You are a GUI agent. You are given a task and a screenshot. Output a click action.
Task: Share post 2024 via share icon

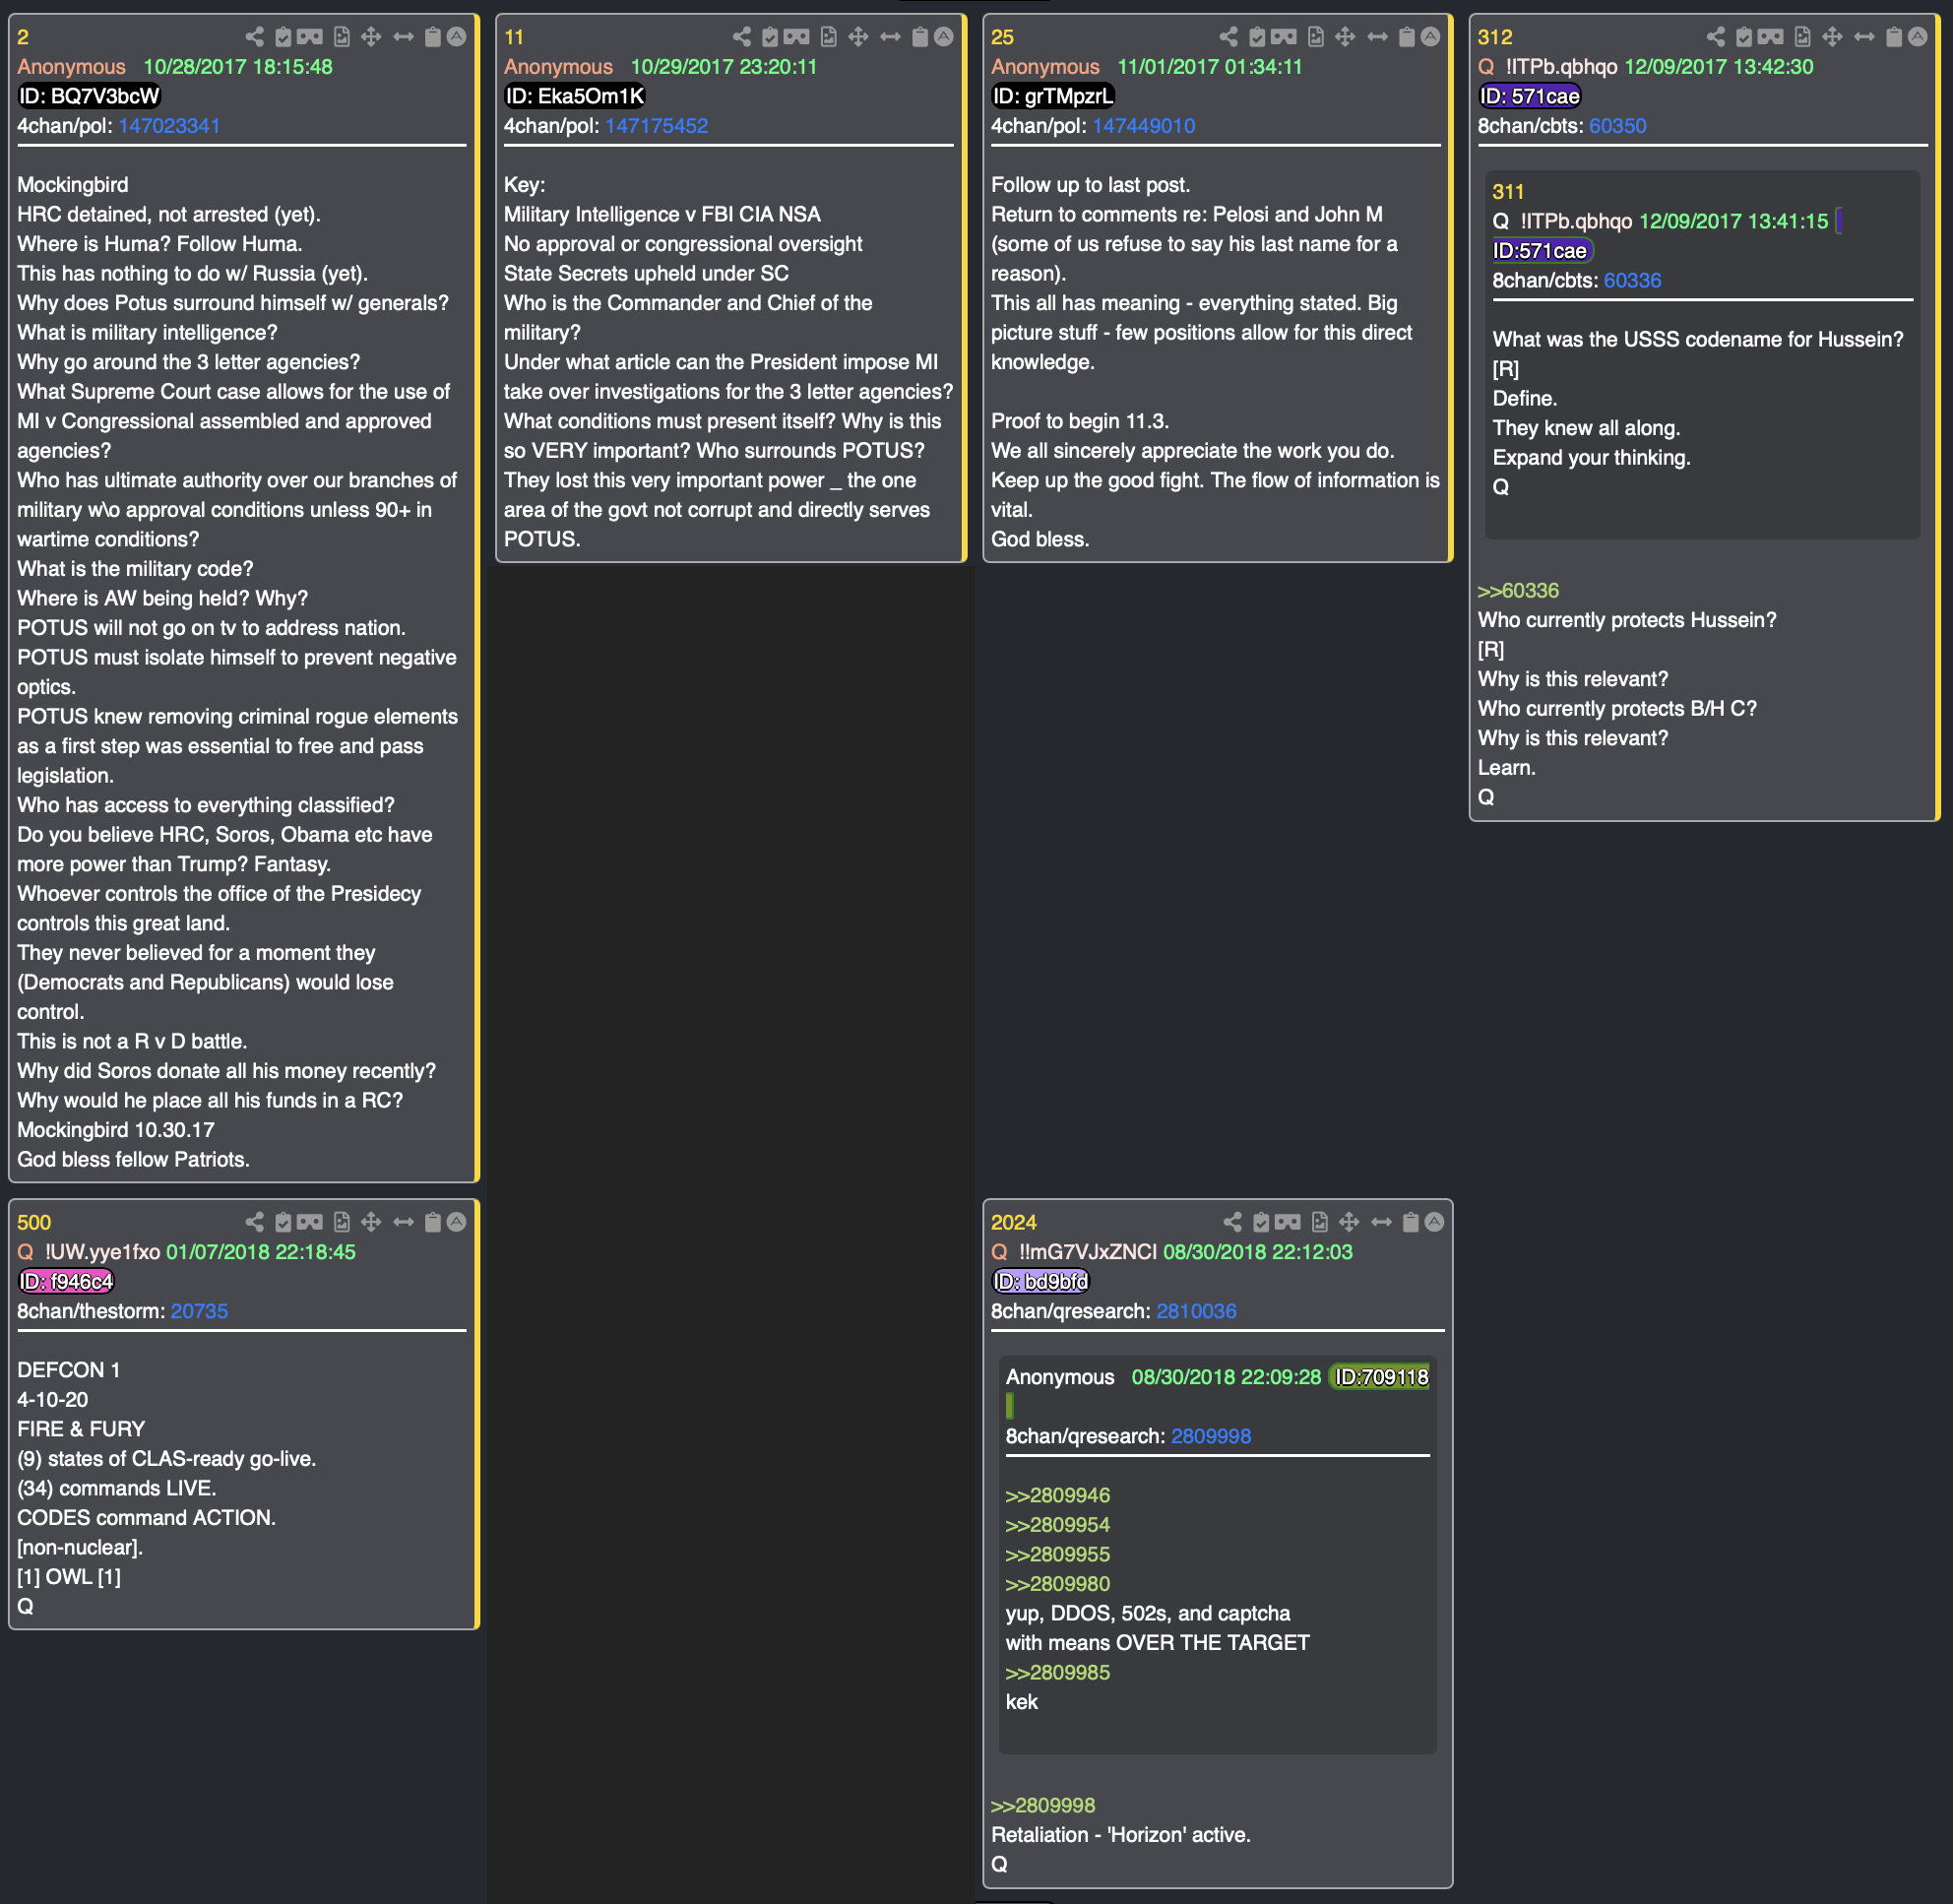(1233, 1222)
